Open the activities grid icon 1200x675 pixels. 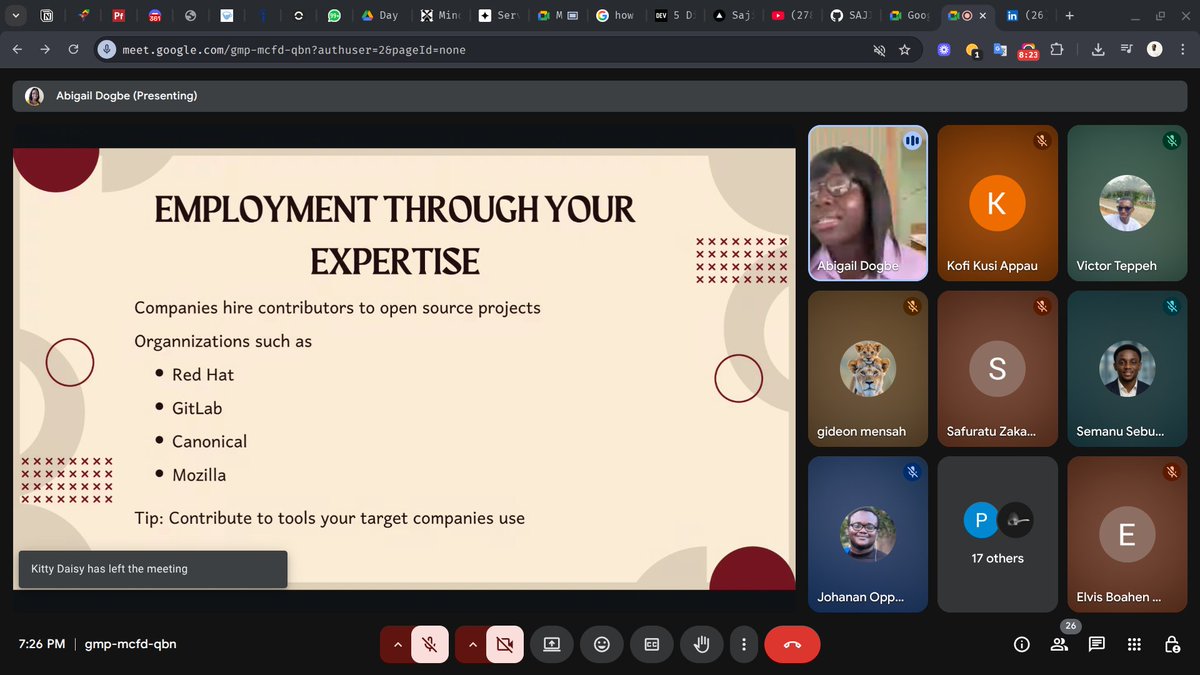(x=1134, y=645)
